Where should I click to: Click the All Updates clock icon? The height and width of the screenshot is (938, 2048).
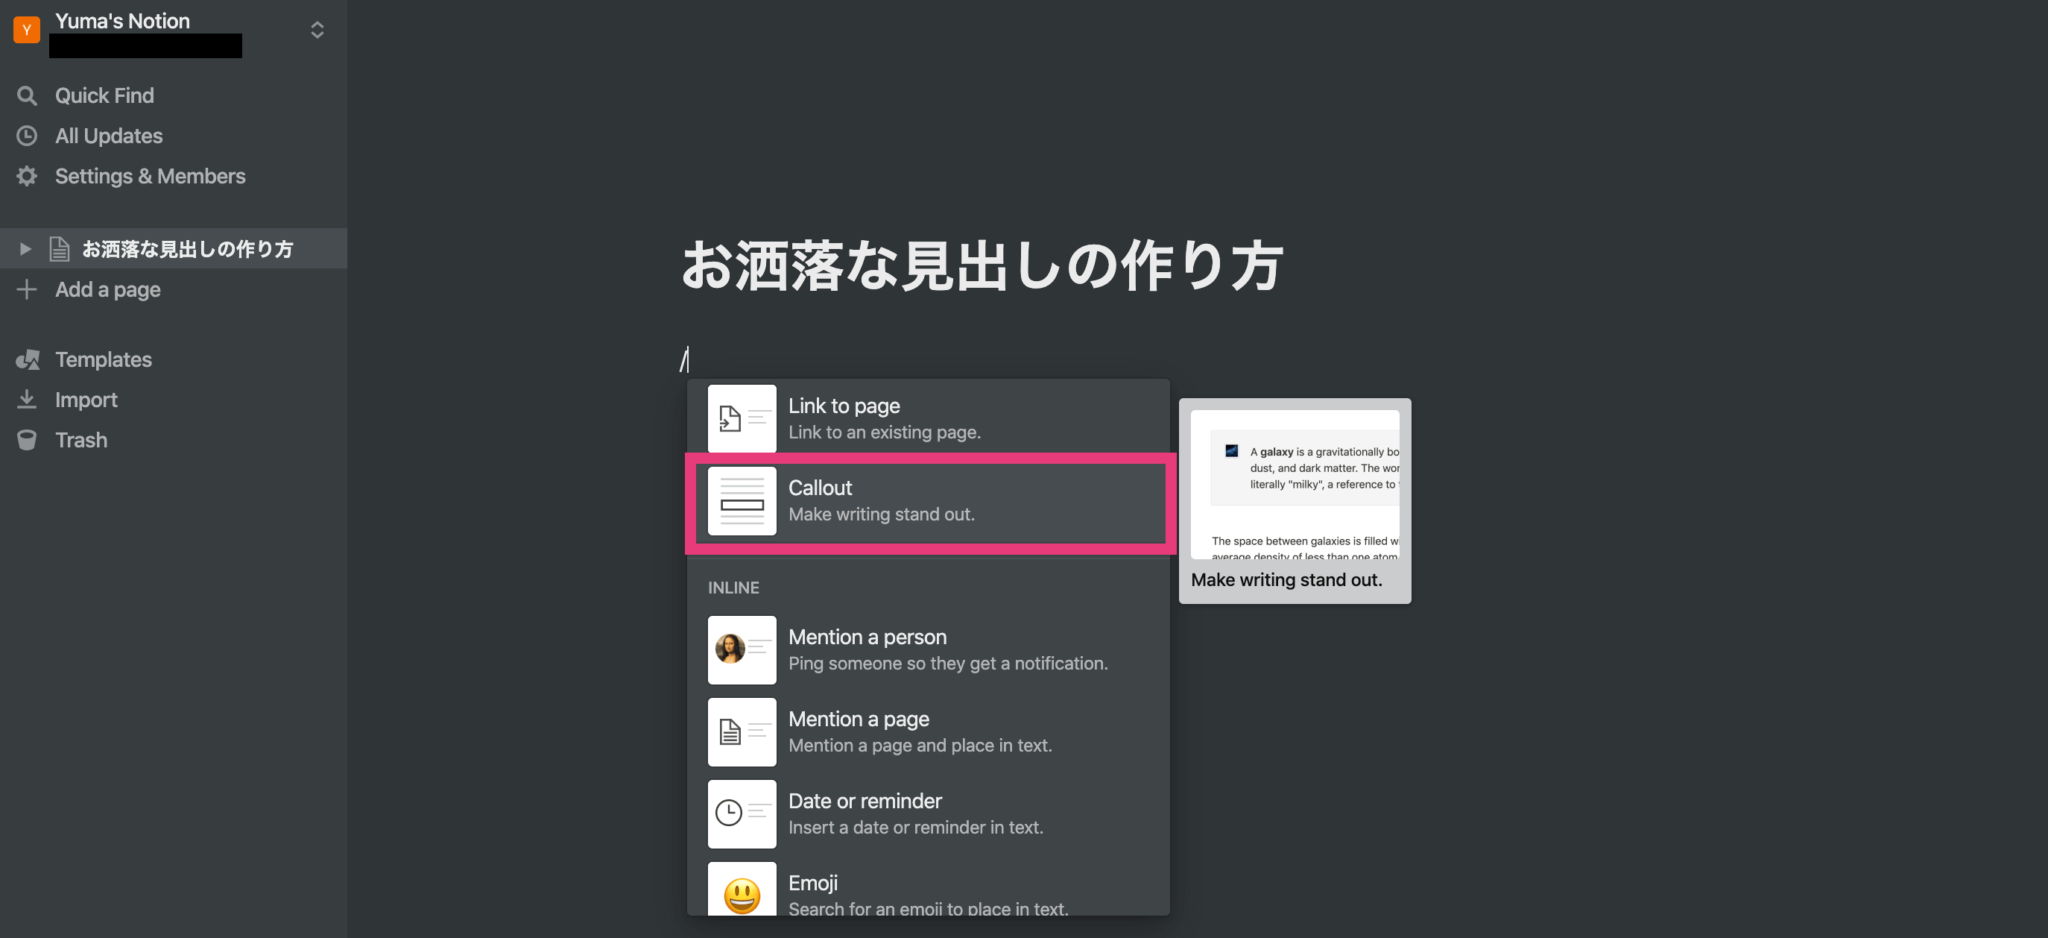[x=27, y=135]
